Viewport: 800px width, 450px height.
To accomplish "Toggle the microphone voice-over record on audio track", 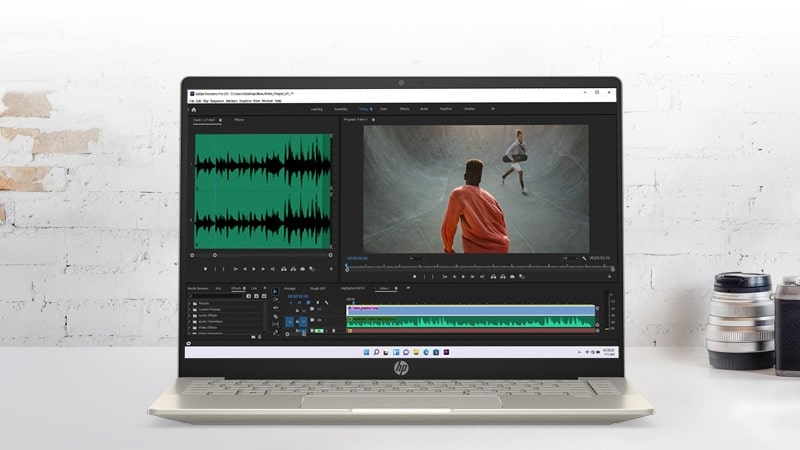I will pos(334,331).
